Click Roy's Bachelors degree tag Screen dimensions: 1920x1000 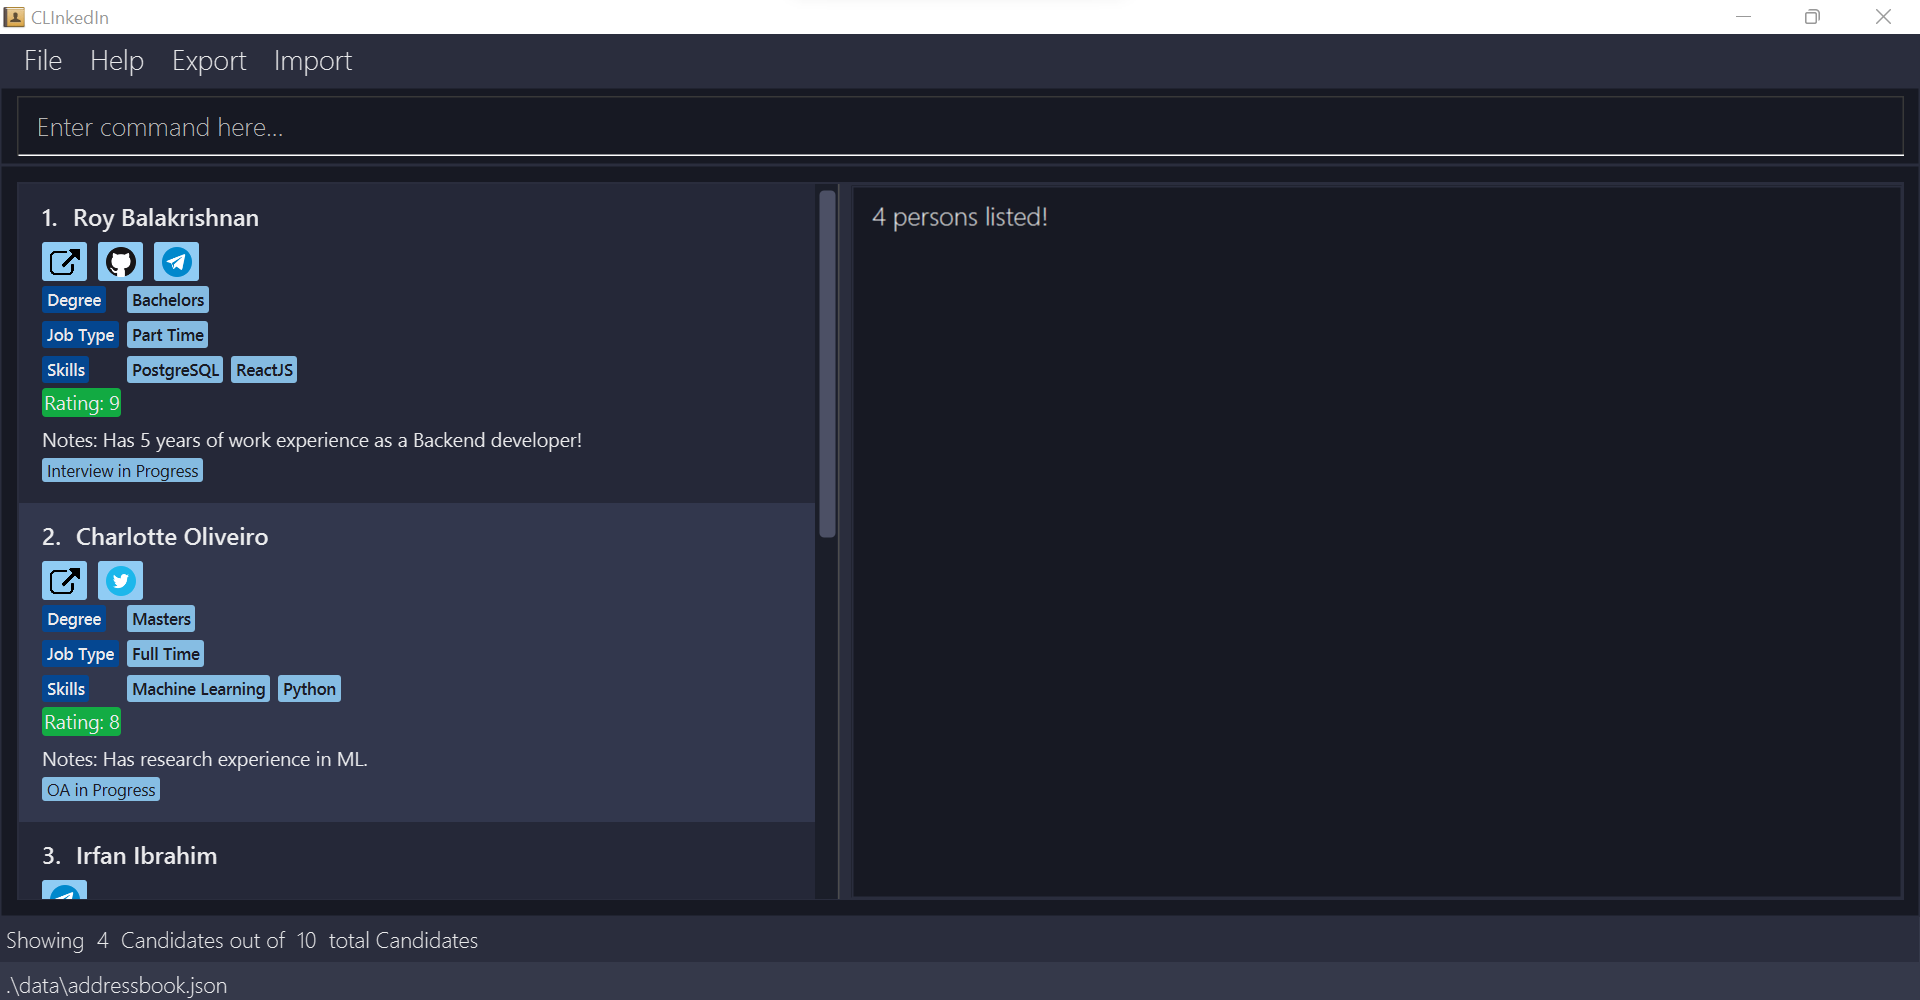point(168,300)
